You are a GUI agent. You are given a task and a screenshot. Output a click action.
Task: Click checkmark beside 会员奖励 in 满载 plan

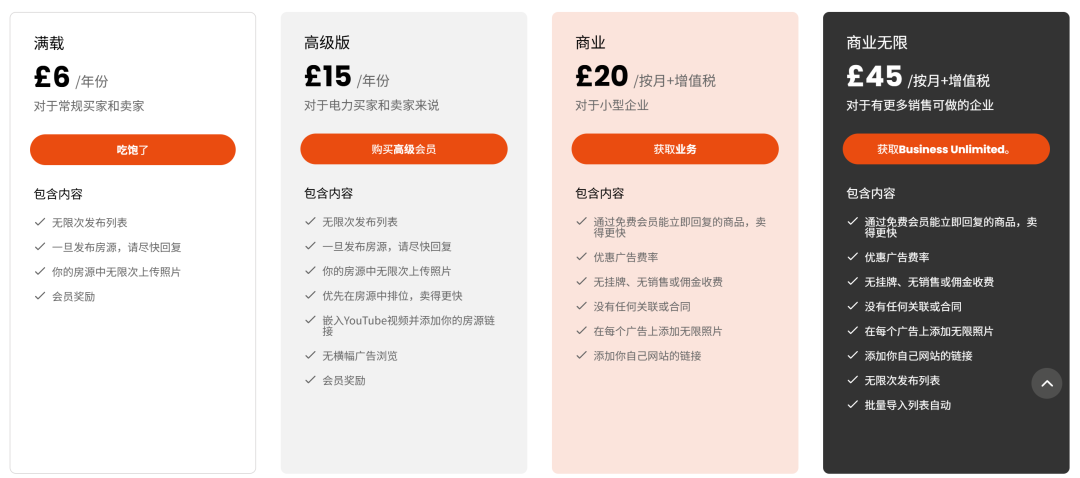[40, 296]
